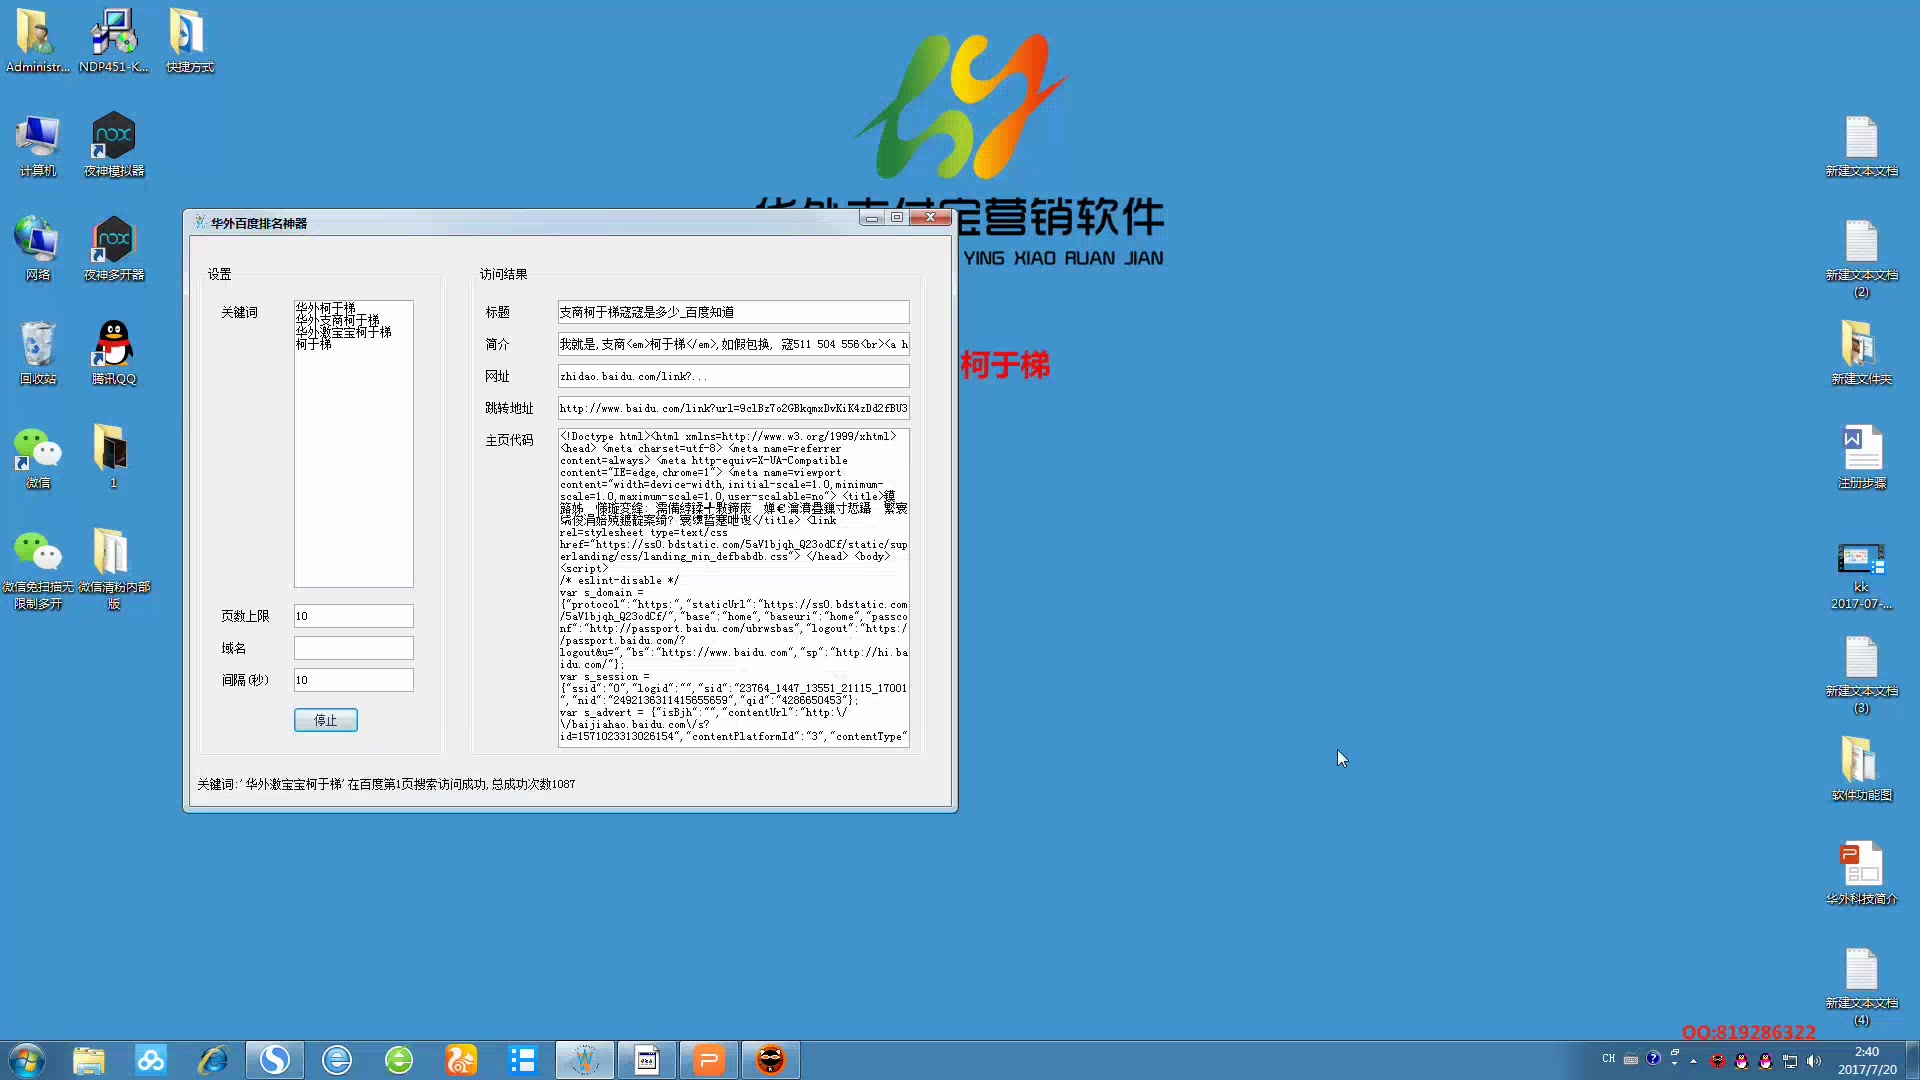Open the volume speaker tray icon
This screenshot has width=1920, height=1080.
(x=1814, y=1061)
